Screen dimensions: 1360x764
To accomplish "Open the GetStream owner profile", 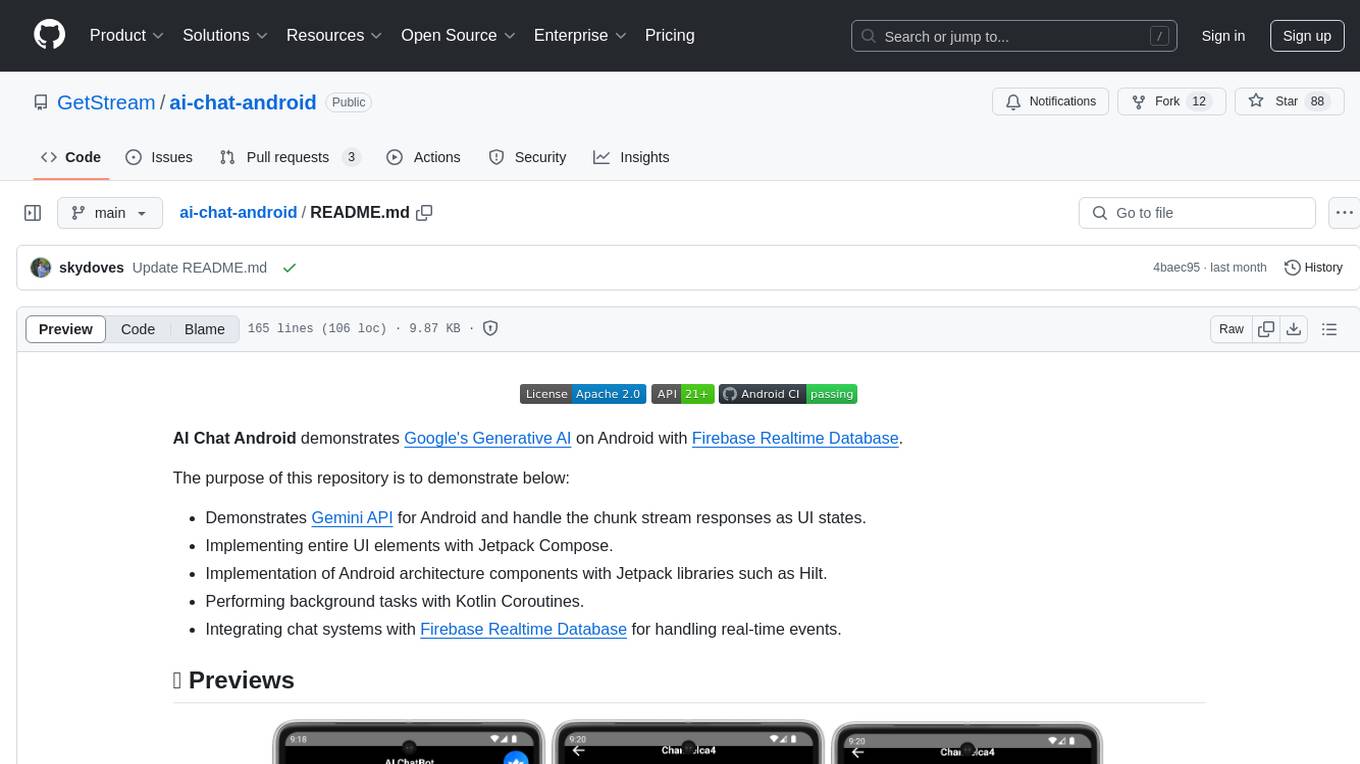I will click(106, 102).
